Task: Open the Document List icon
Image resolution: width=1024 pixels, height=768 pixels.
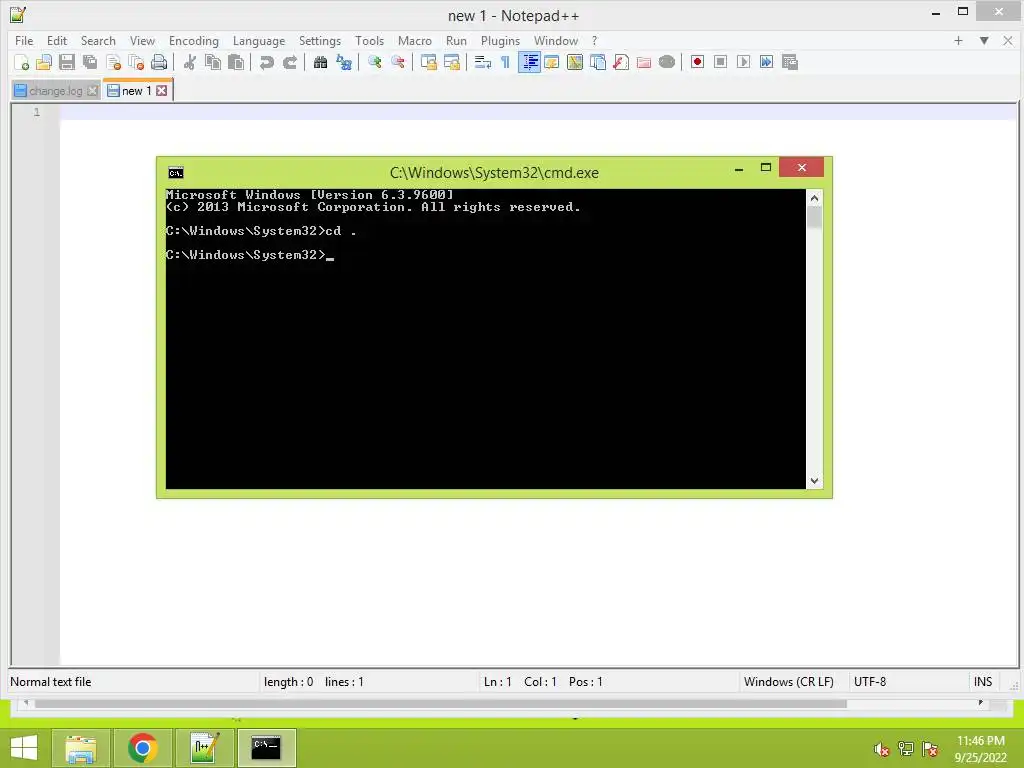Action: pyautogui.click(x=598, y=62)
